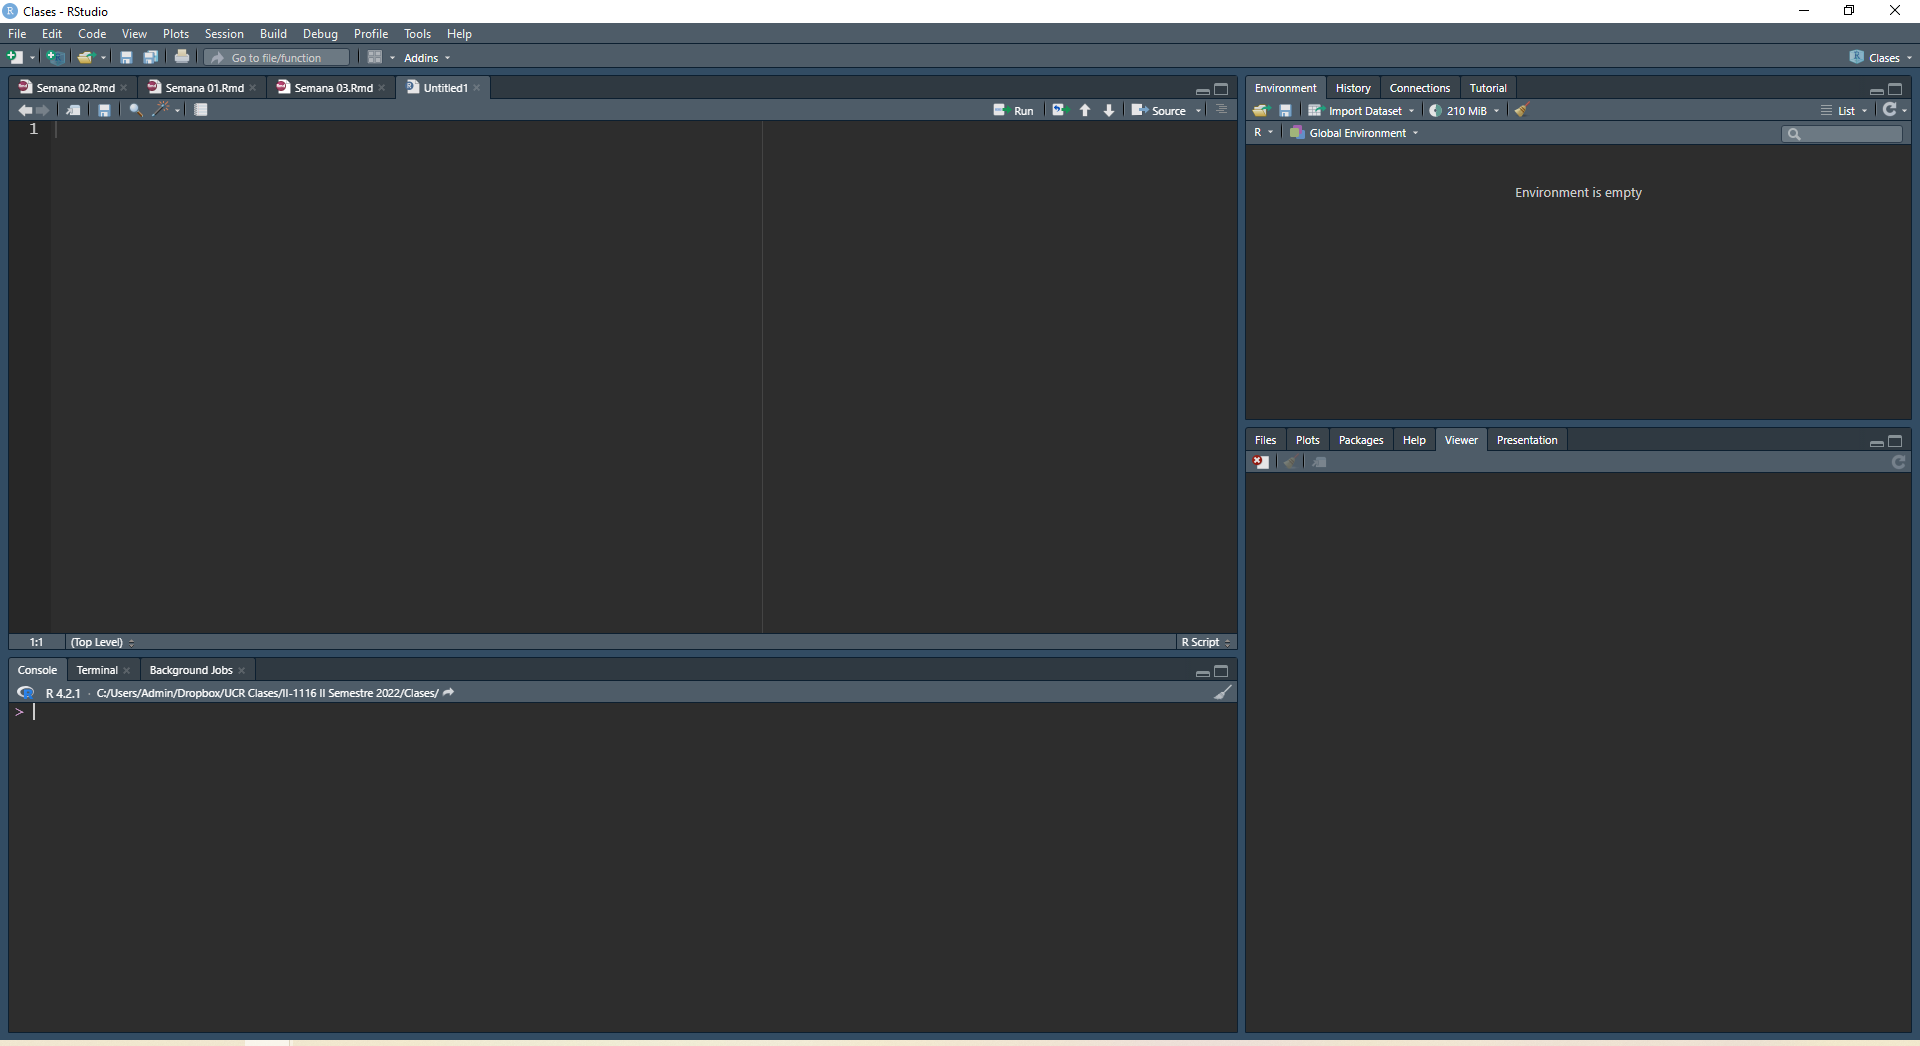Clear the console with the broom icon

coord(1222,693)
